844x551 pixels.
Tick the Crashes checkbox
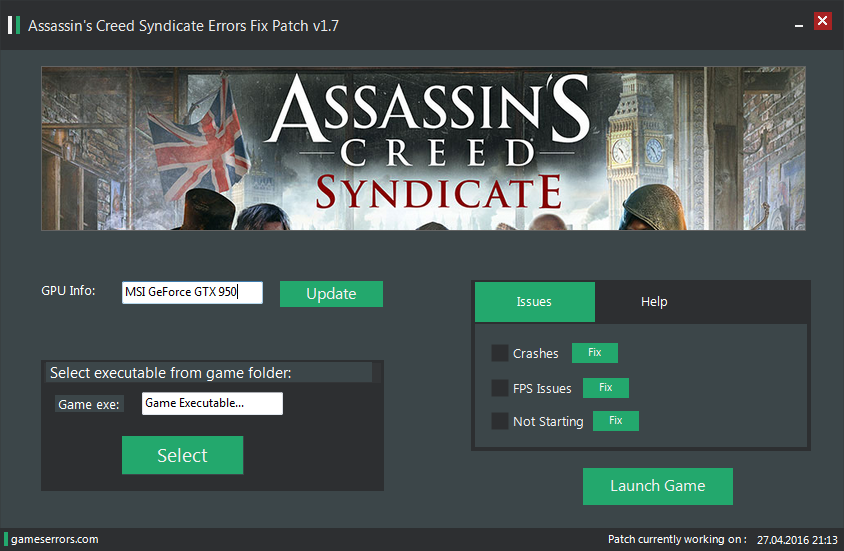click(500, 353)
